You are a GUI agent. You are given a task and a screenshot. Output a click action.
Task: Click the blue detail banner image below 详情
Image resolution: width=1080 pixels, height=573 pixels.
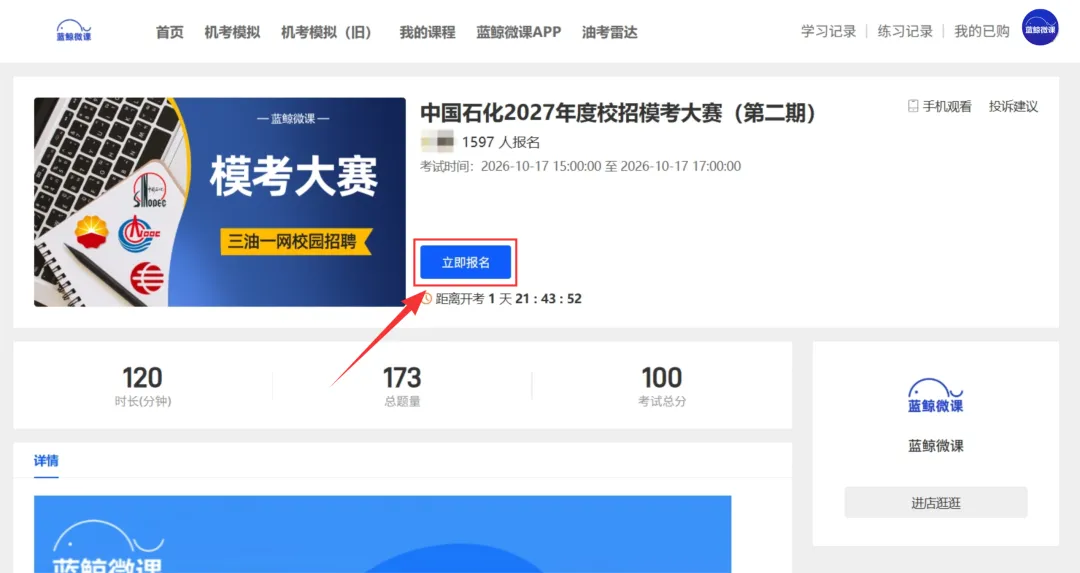382,534
